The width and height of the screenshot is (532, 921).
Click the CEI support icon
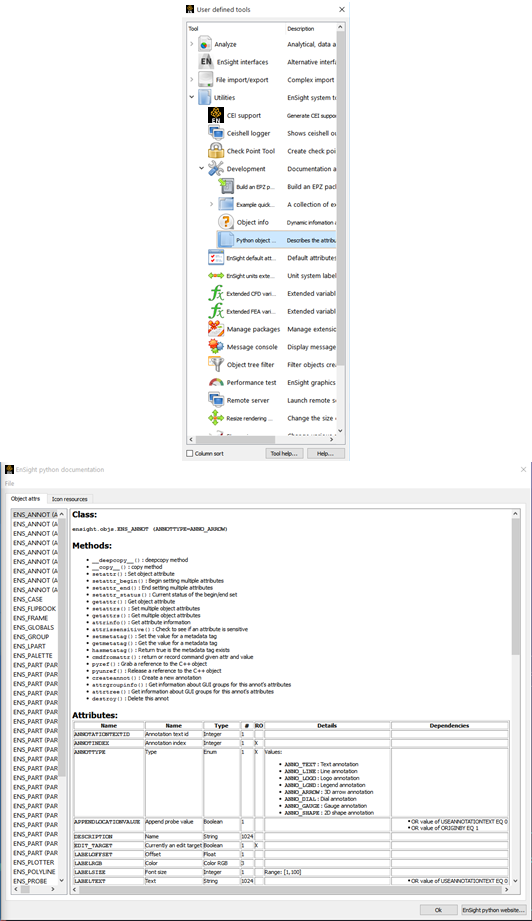point(216,115)
